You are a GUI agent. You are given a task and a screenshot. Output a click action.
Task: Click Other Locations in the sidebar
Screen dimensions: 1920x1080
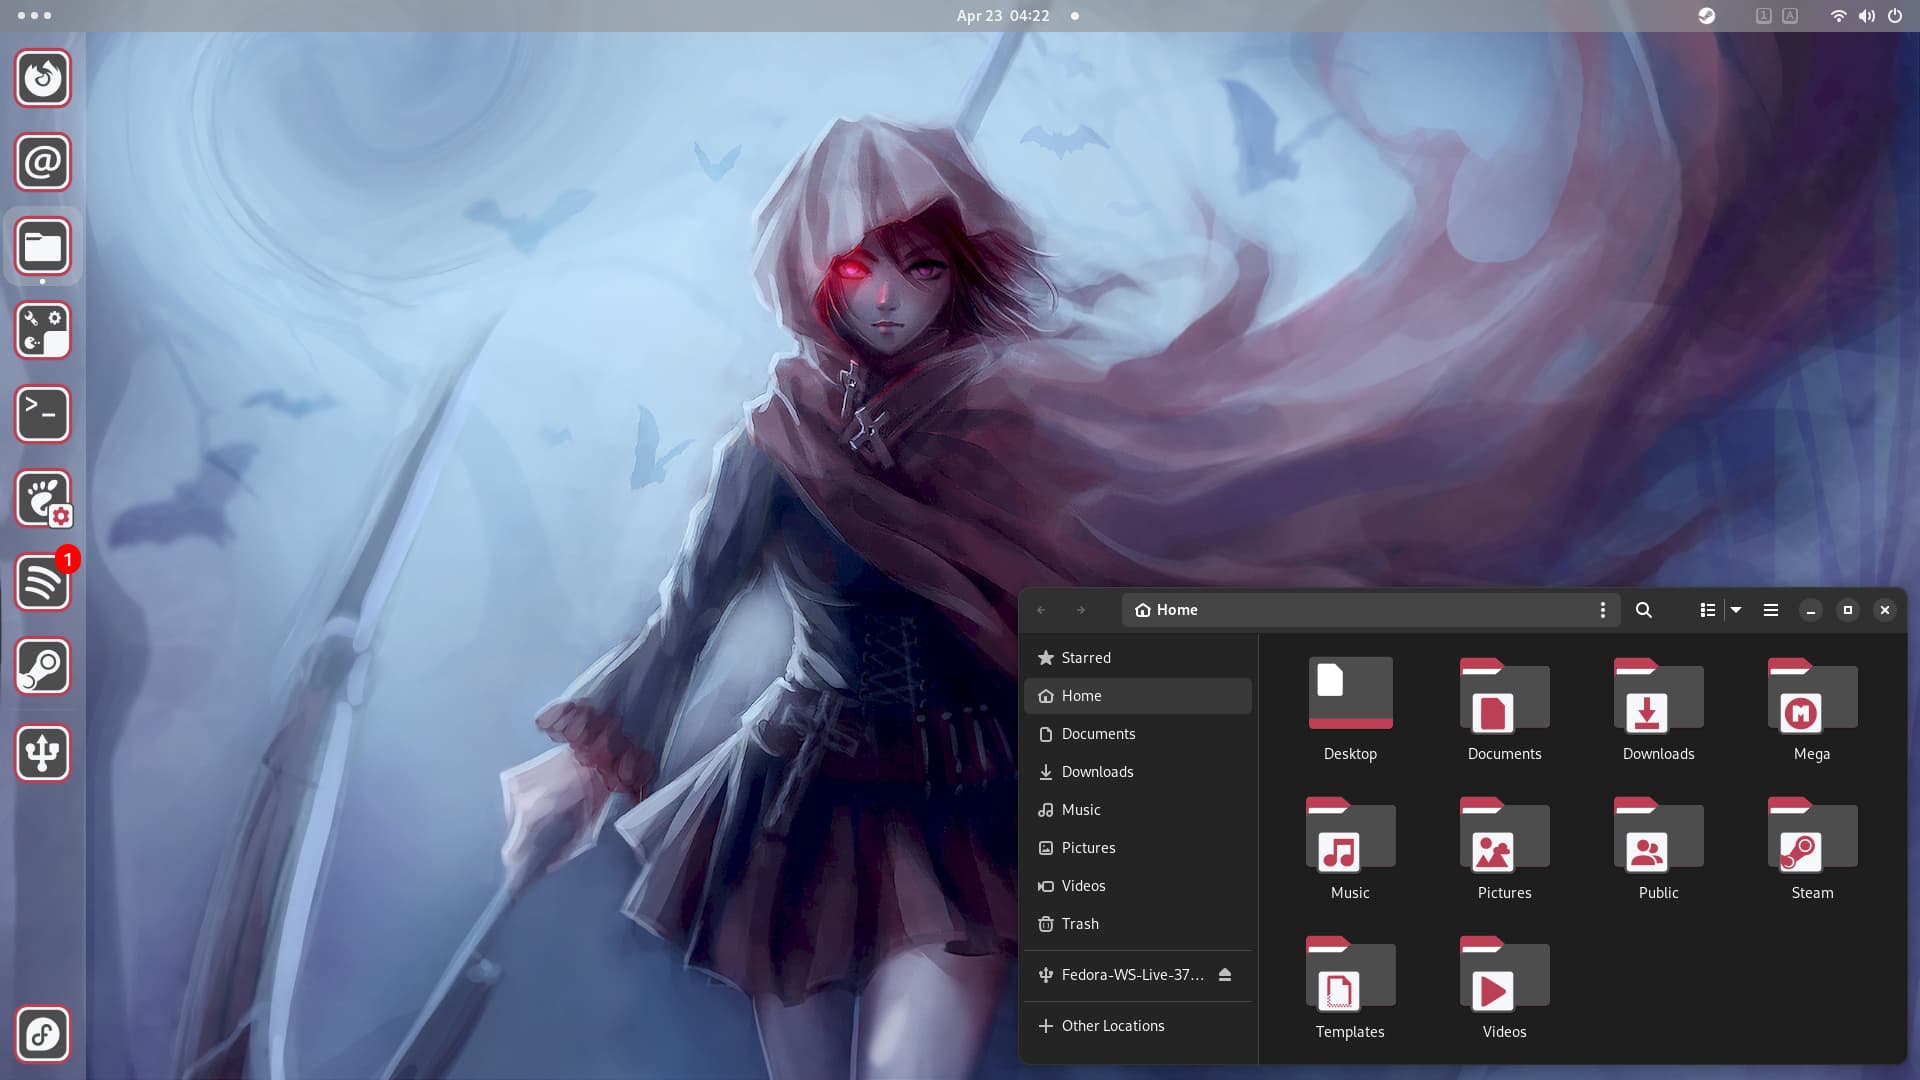pyautogui.click(x=1112, y=1026)
